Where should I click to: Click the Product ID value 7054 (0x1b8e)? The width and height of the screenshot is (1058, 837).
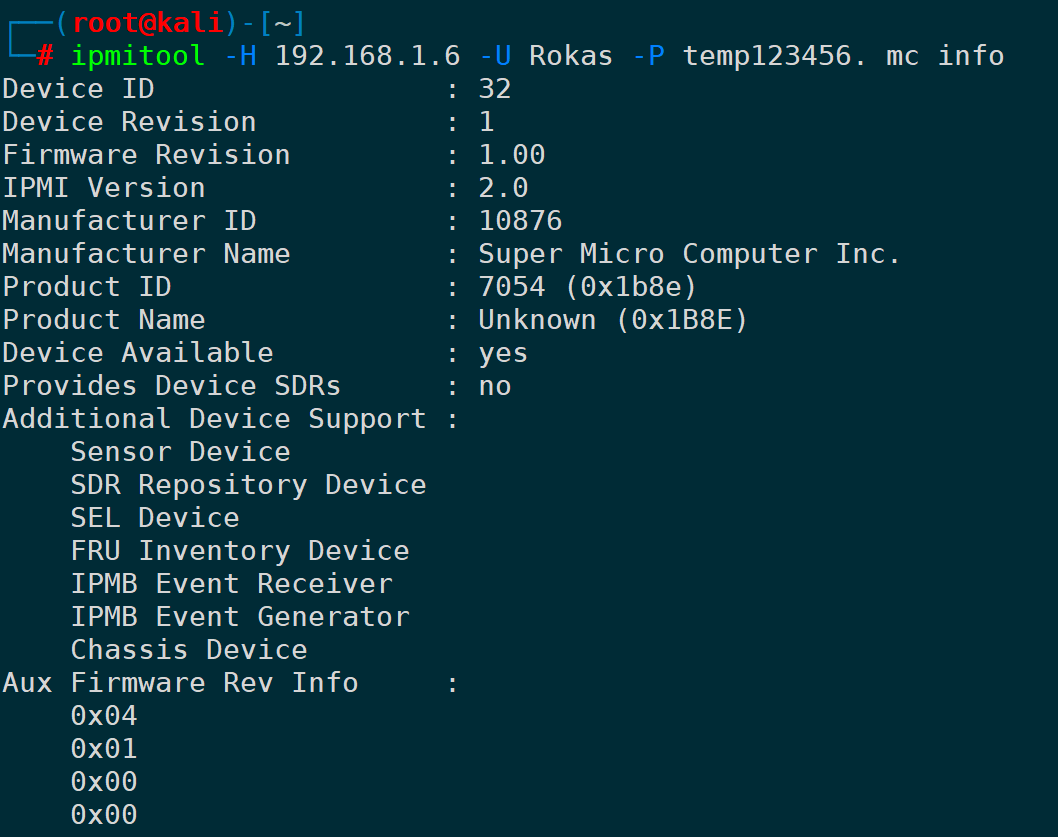(587, 287)
